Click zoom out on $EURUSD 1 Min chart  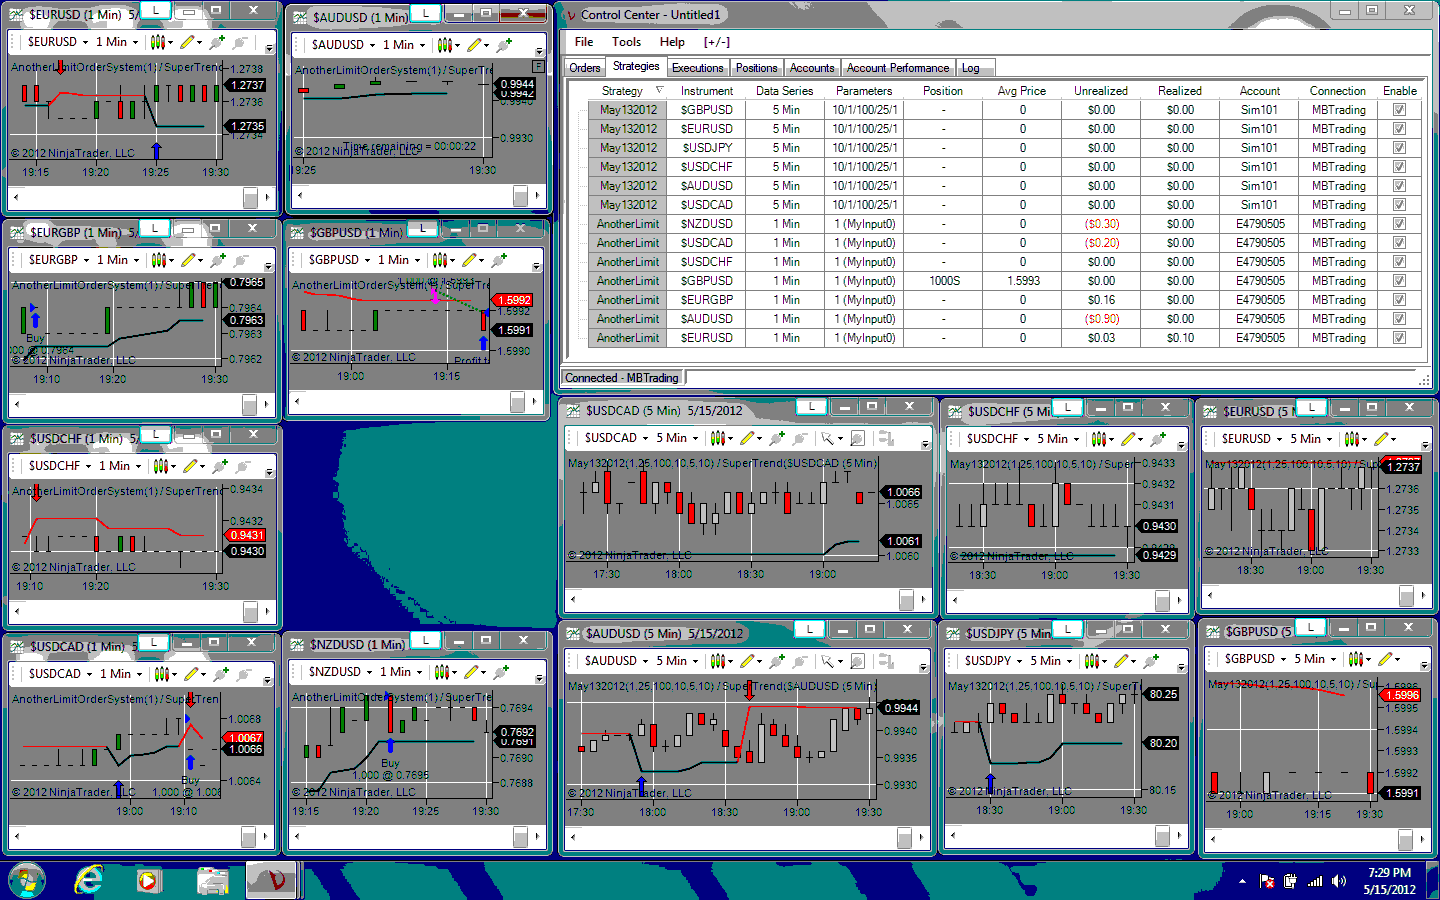[x=239, y=42]
